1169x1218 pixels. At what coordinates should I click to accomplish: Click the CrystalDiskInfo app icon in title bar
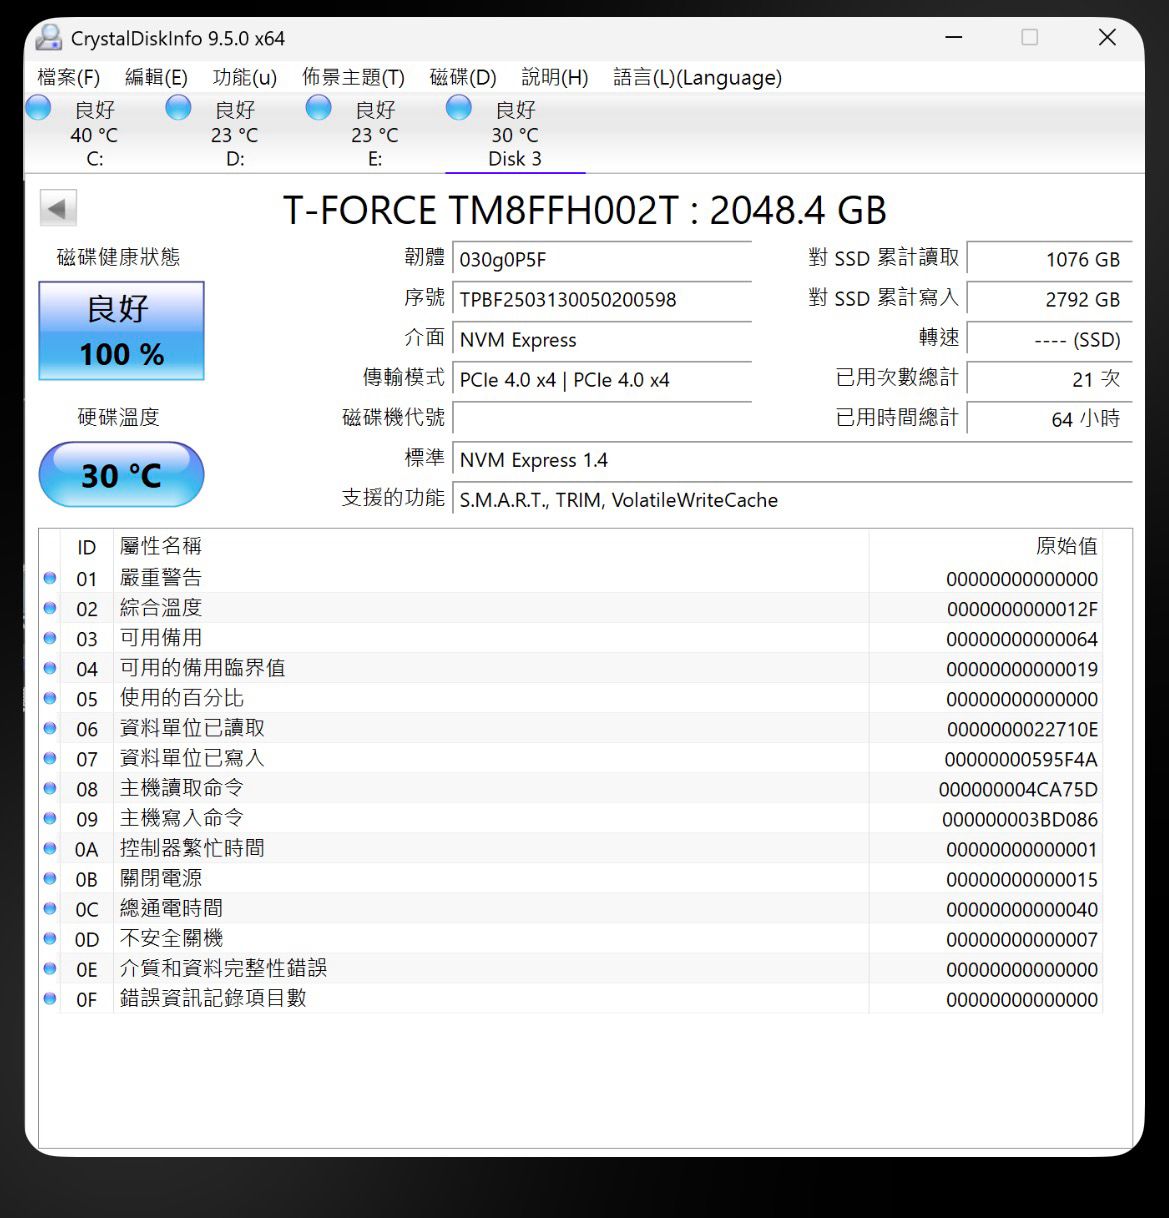click(48, 38)
